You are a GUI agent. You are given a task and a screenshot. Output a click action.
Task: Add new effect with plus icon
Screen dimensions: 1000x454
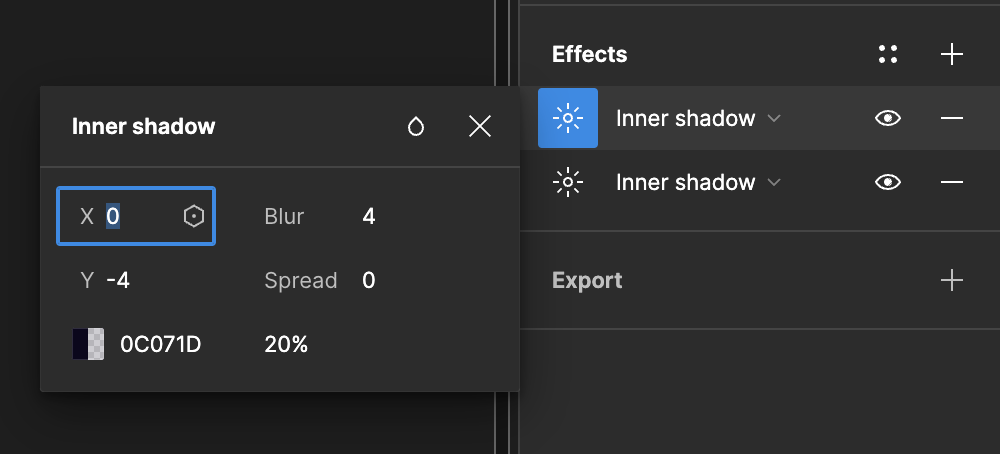[x=952, y=54]
